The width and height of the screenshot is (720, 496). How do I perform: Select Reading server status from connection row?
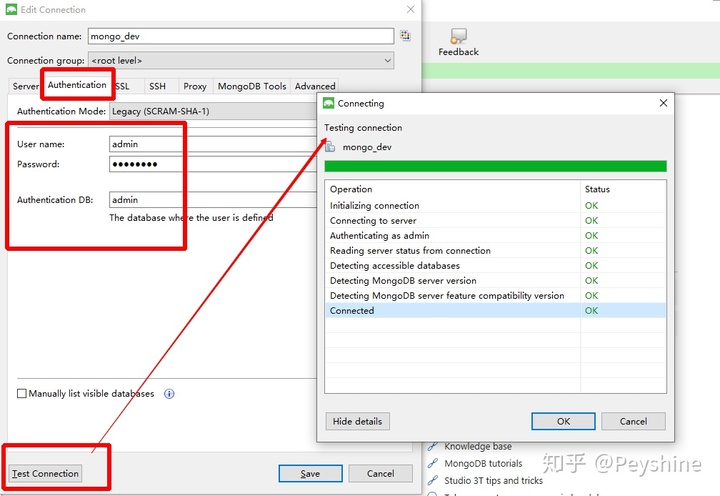tap(495, 250)
